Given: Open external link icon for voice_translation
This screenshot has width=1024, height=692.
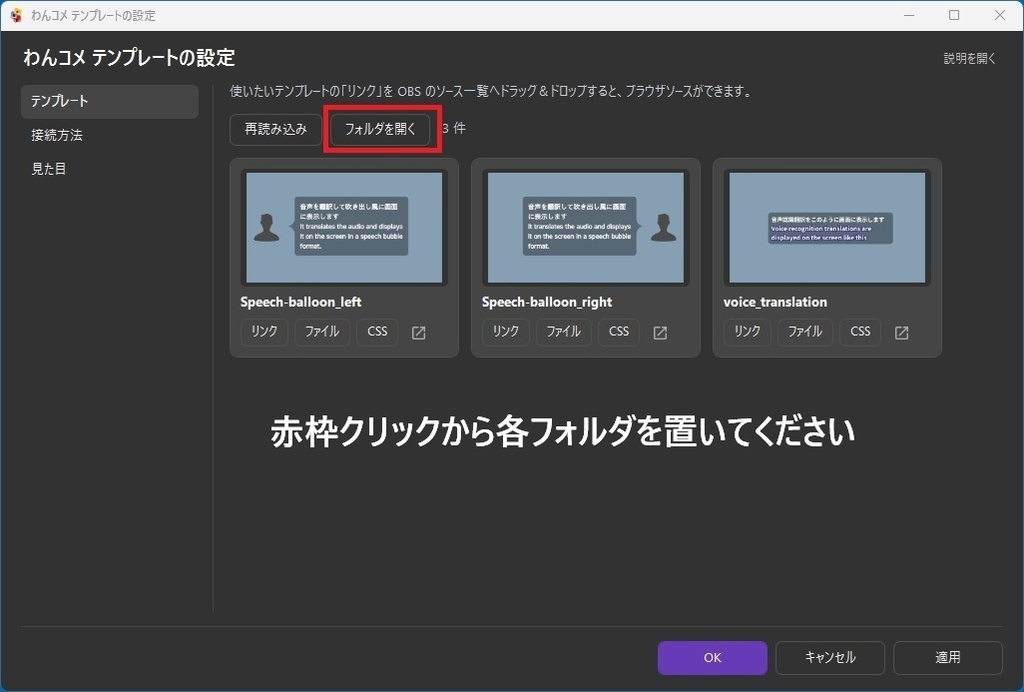Looking at the screenshot, I should pyautogui.click(x=902, y=332).
